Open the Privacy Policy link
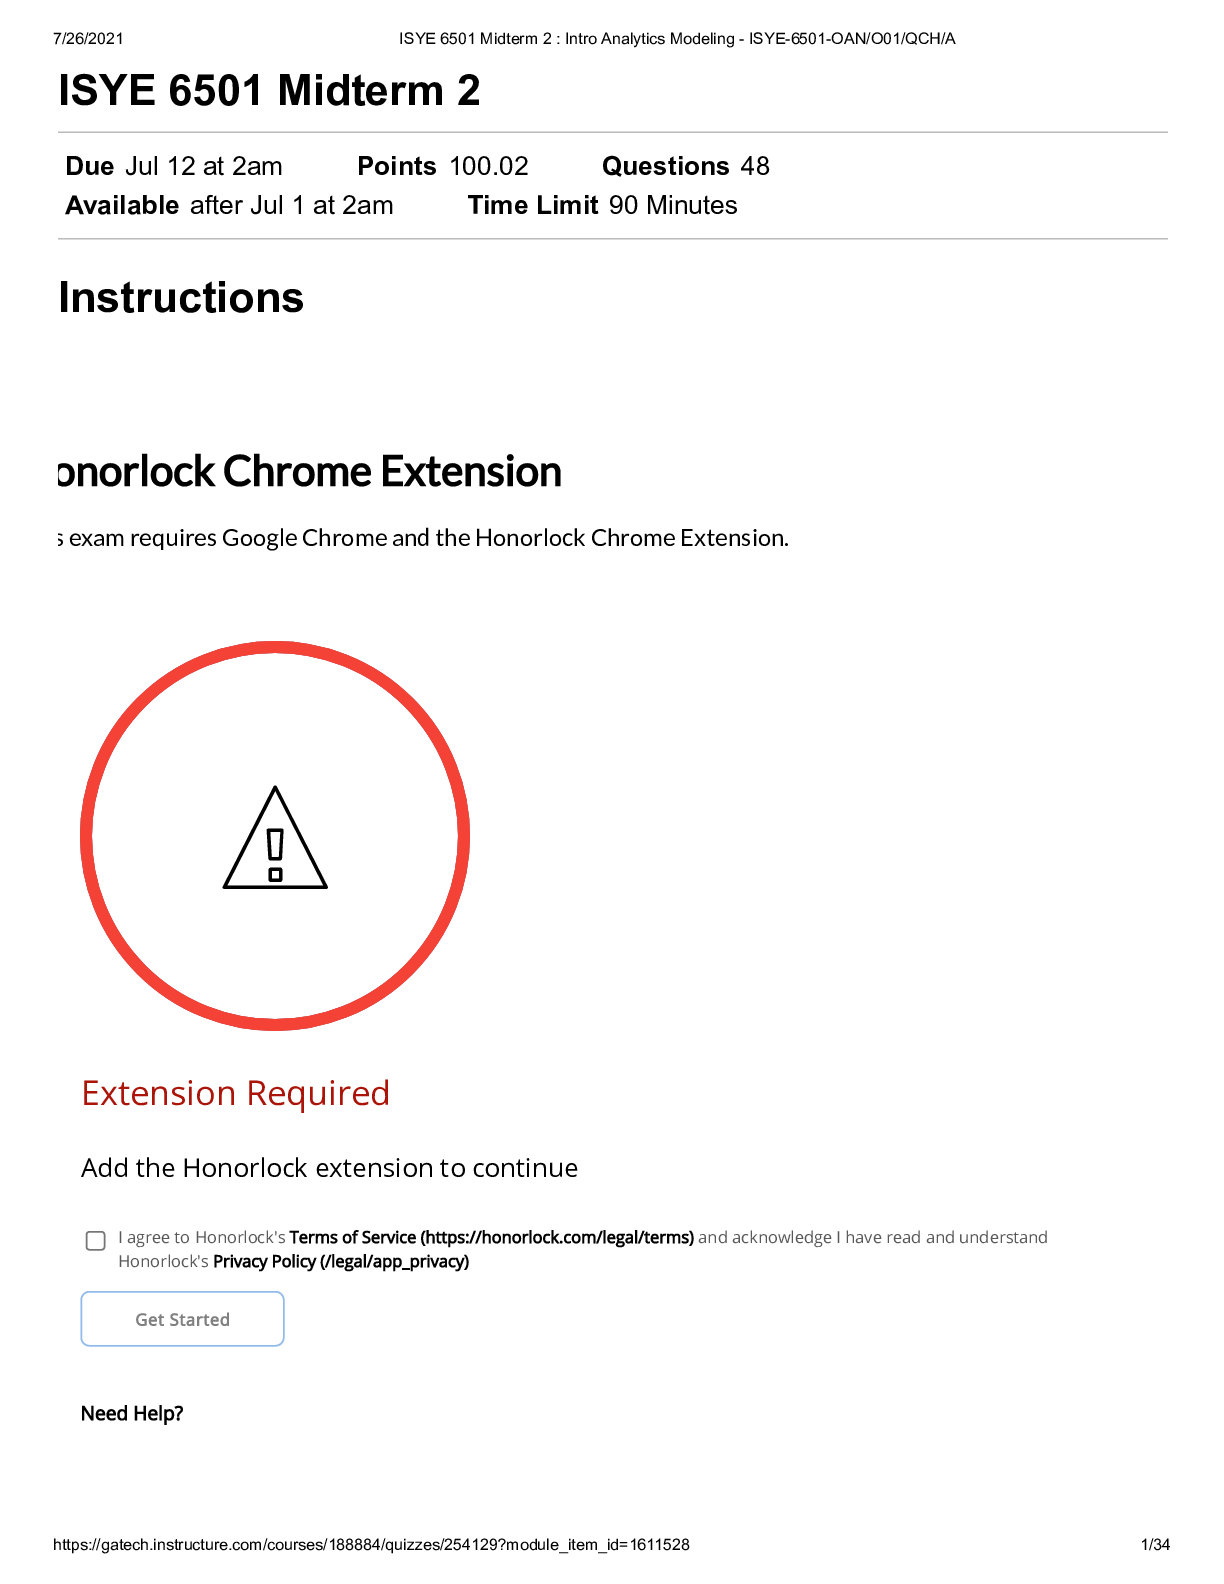Screen dimensions: 1224x1584 pyautogui.click(x=340, y=1261)
